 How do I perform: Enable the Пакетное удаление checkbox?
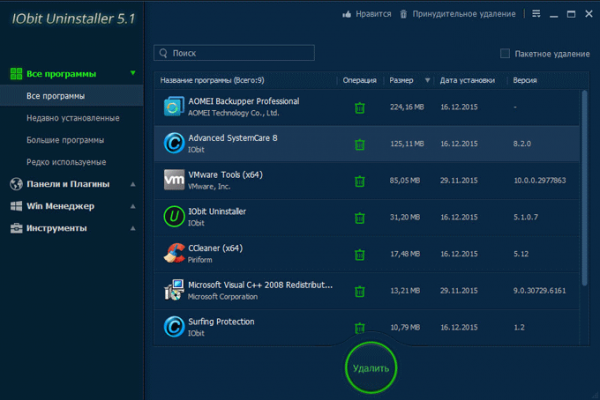point(505,53)
